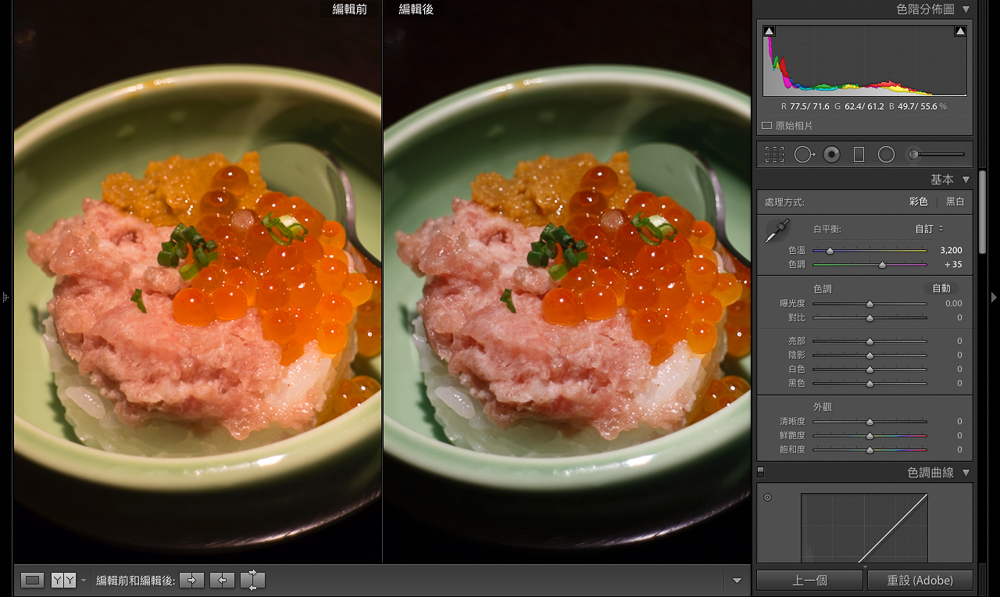
Task: Select the Radial Filter tool
Action: [x=886, y=154]
